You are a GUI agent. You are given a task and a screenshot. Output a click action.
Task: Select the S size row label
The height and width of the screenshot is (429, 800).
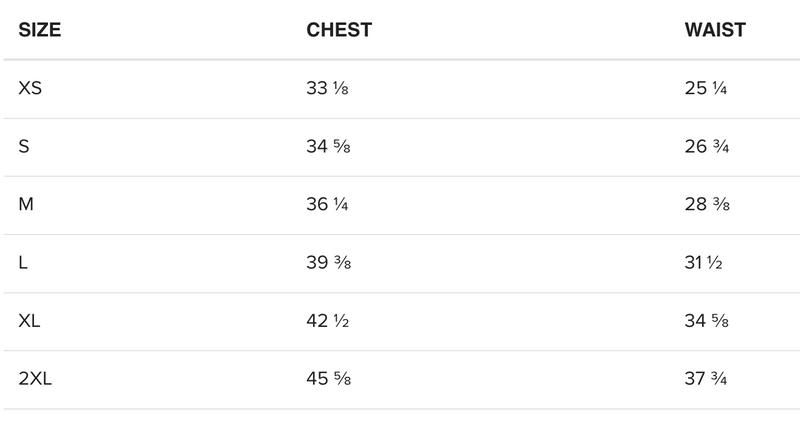click(x=24, y=147)
